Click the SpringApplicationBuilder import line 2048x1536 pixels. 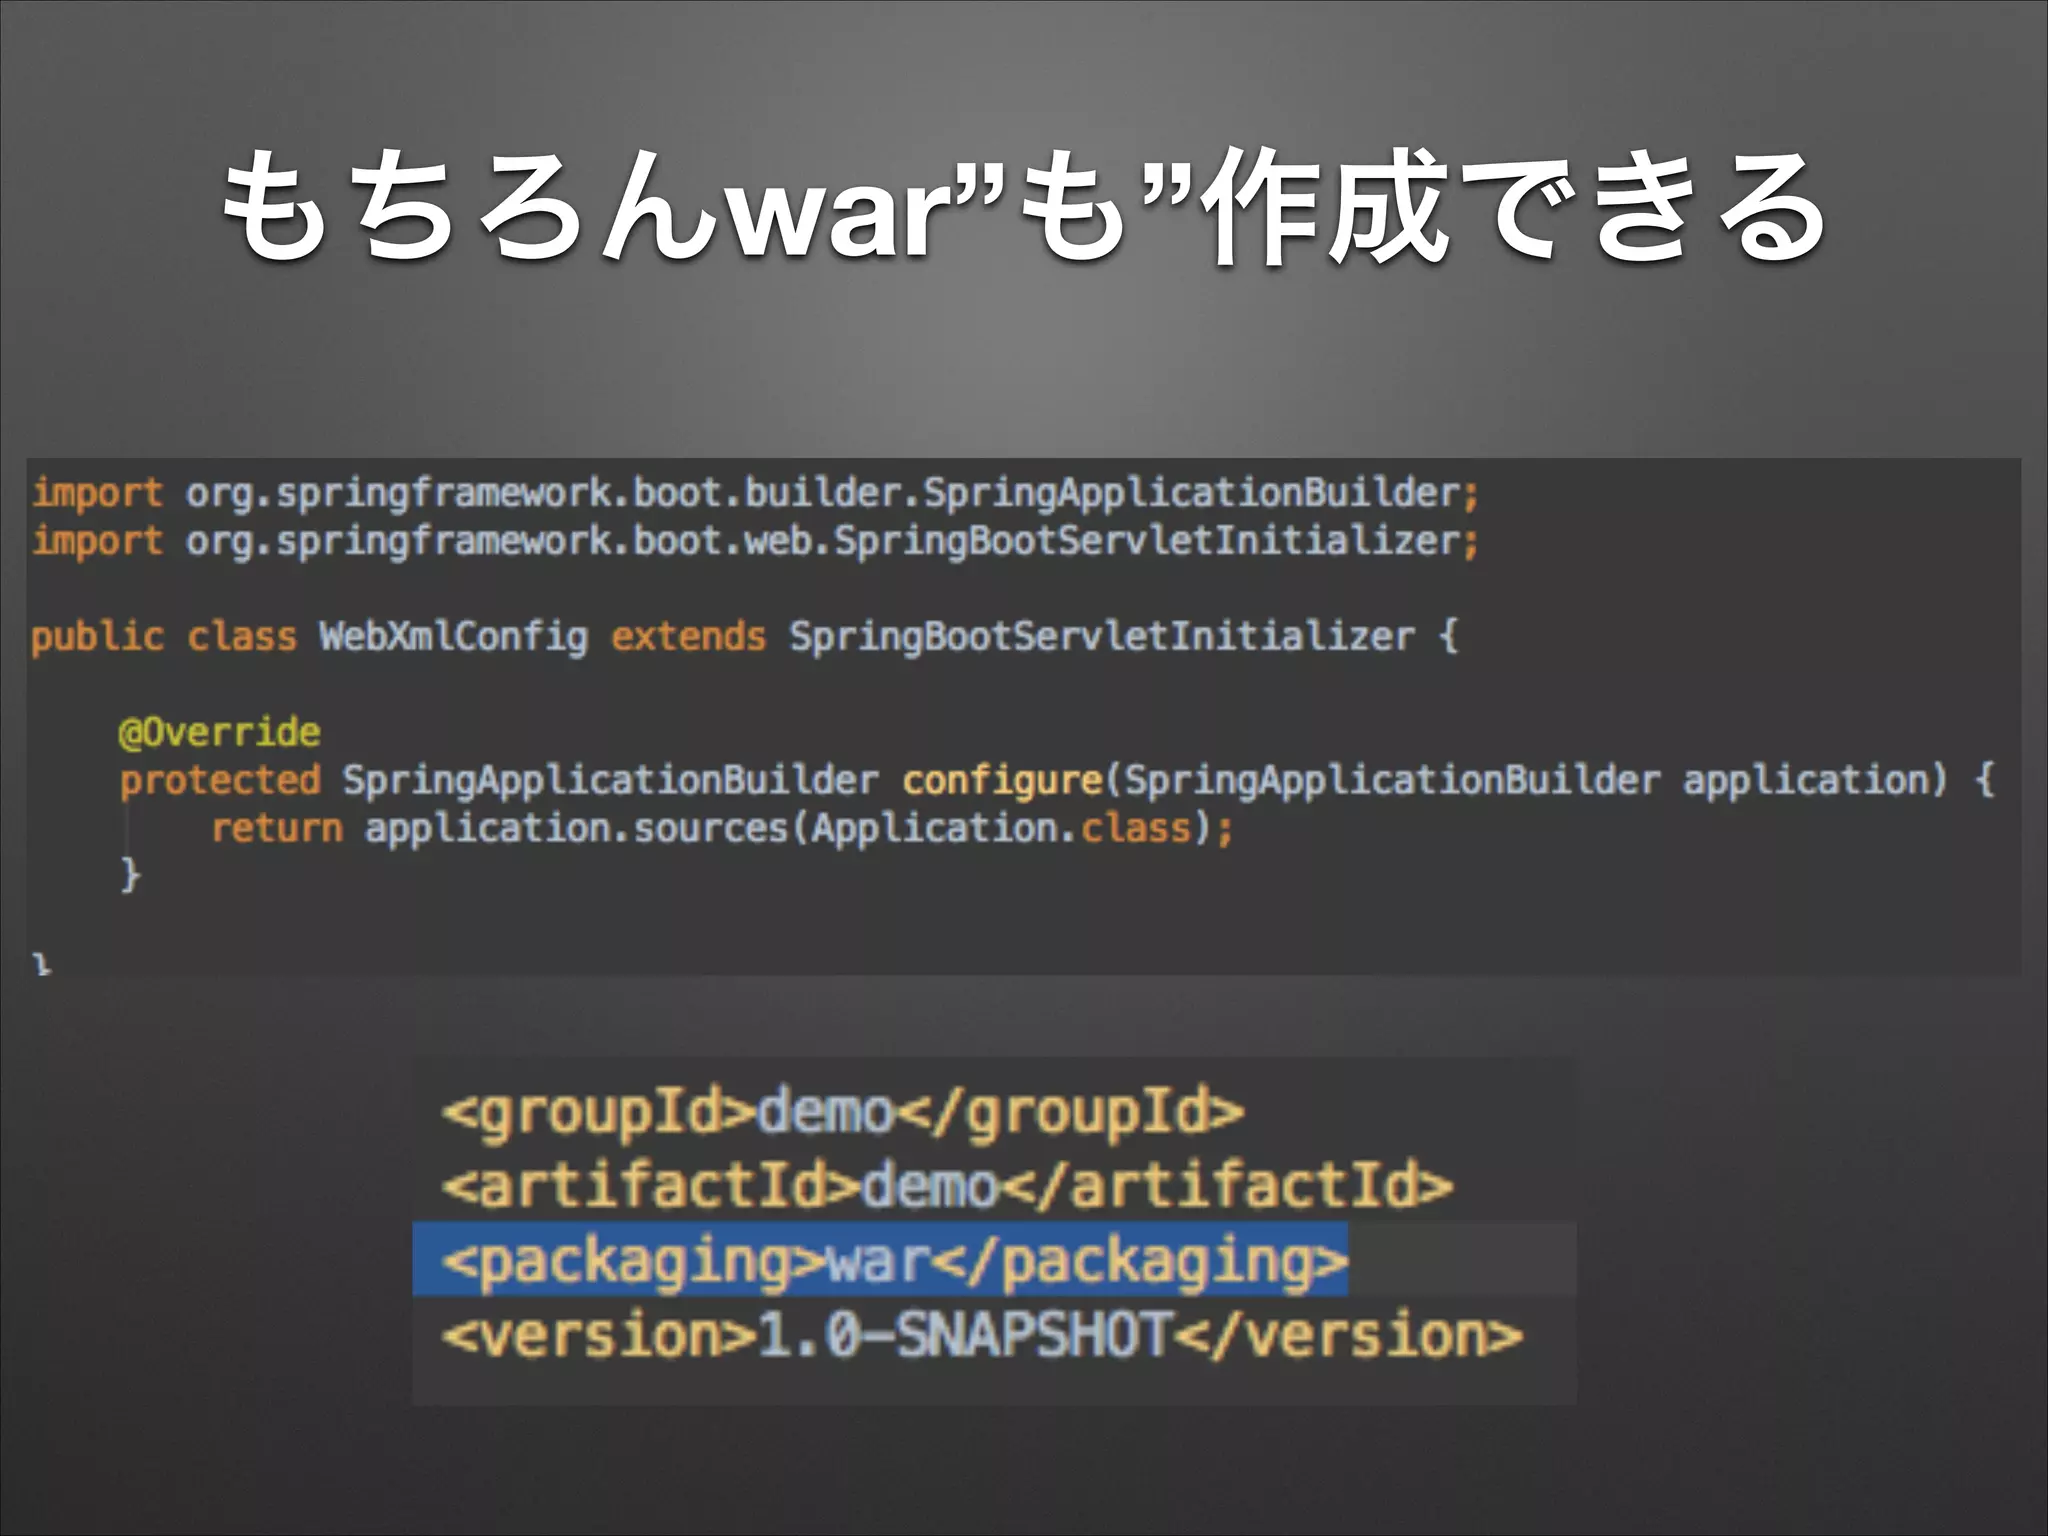pos(755,493)
